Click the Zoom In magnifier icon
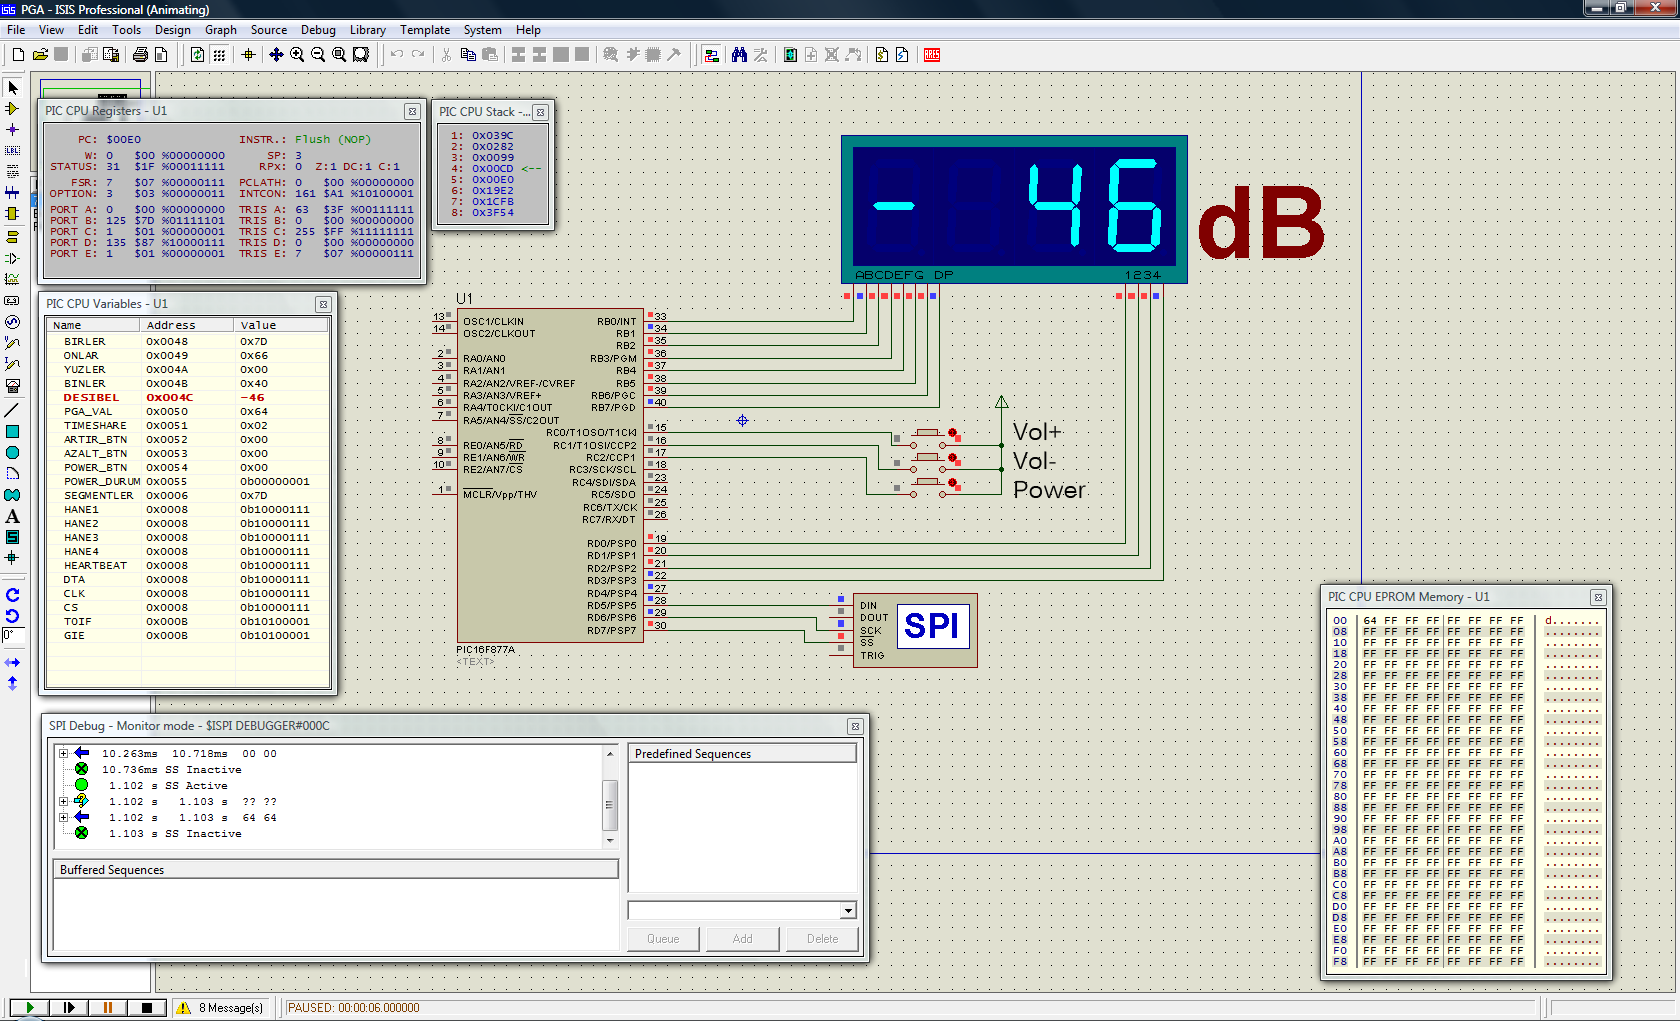The height and width of the screenshot is (1021, 1680). [297, 55]
